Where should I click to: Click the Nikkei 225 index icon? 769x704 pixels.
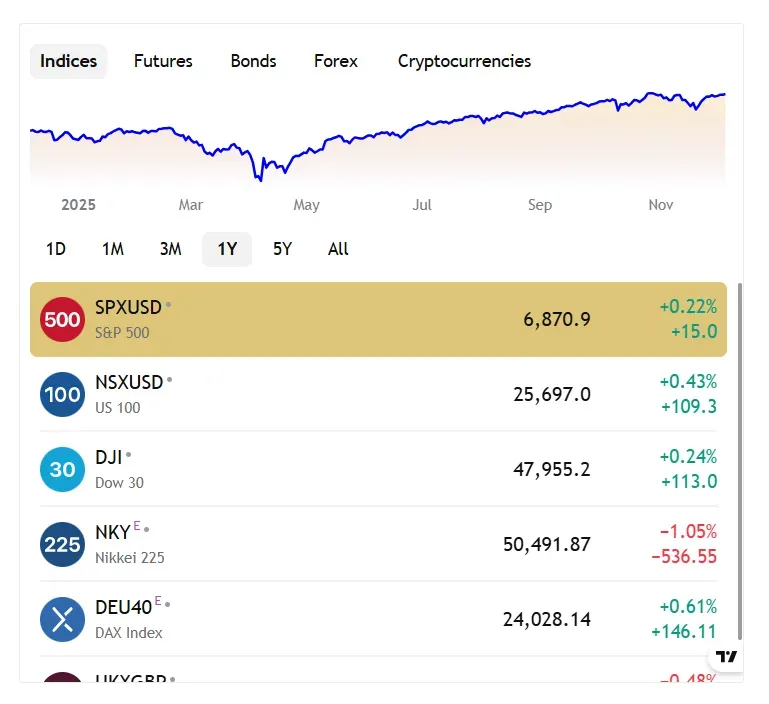(62, 545)
